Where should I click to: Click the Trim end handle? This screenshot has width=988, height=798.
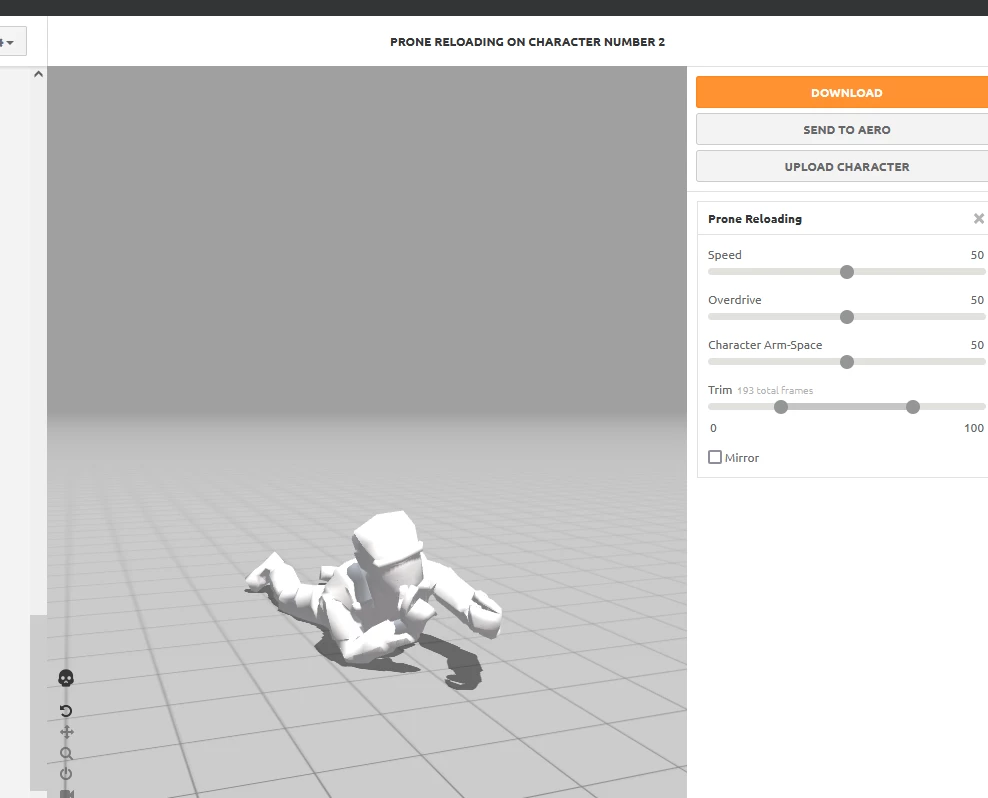coord(912,407)
